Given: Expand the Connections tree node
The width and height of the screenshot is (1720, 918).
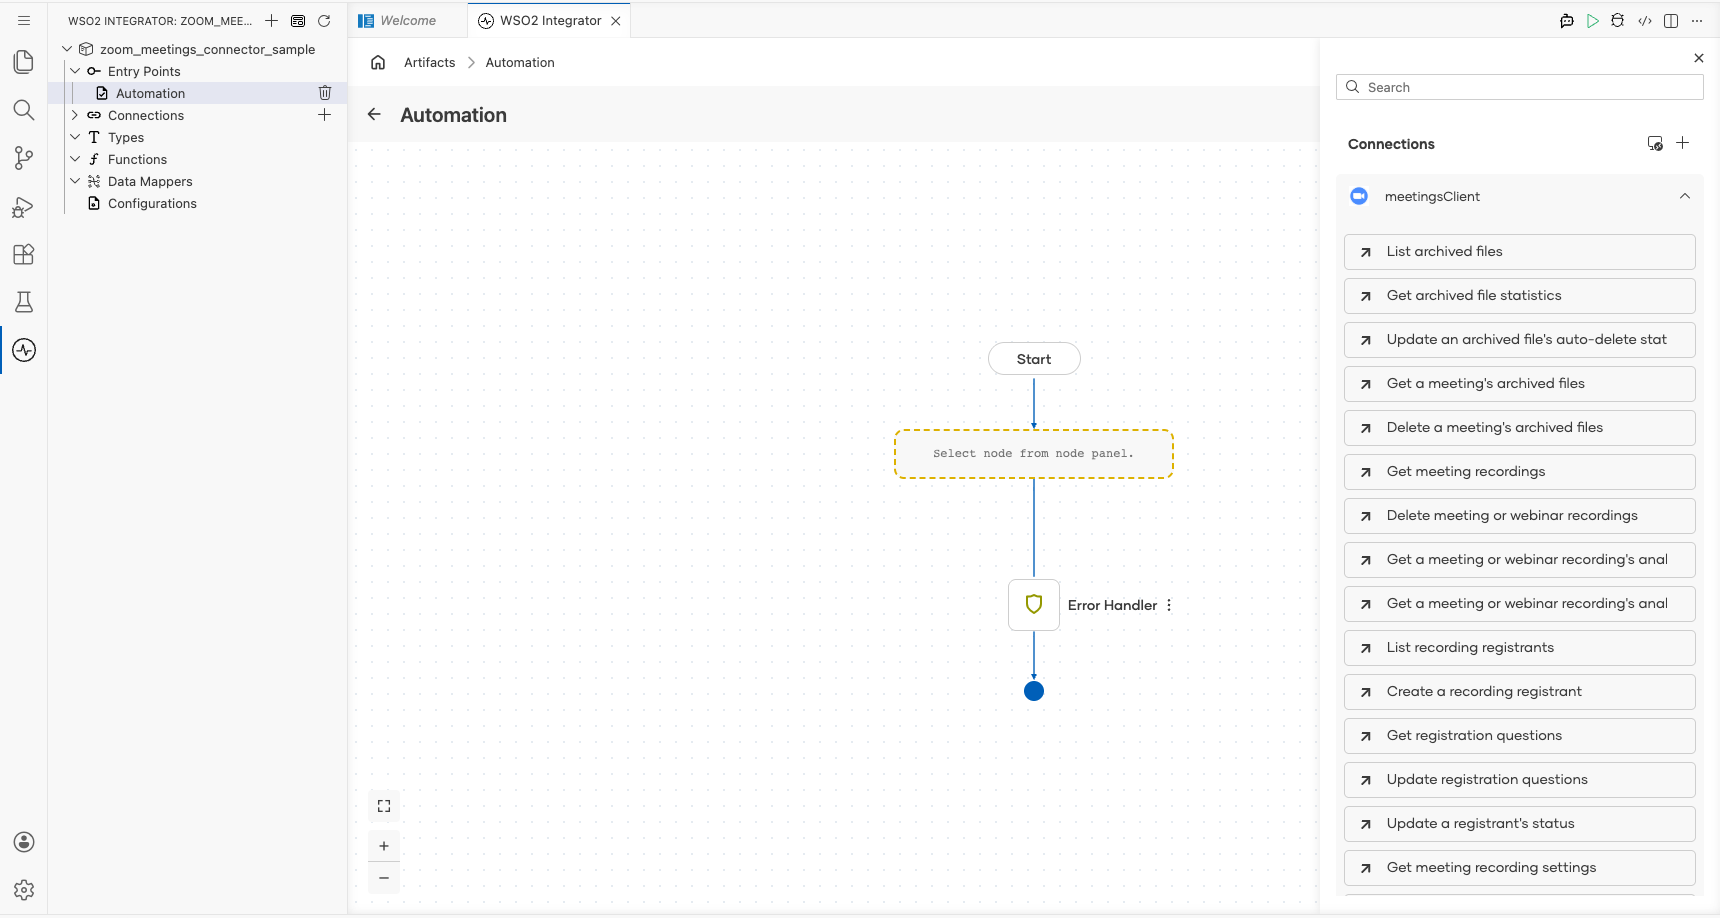Looking at the screenshot, I should click(75, 115).
